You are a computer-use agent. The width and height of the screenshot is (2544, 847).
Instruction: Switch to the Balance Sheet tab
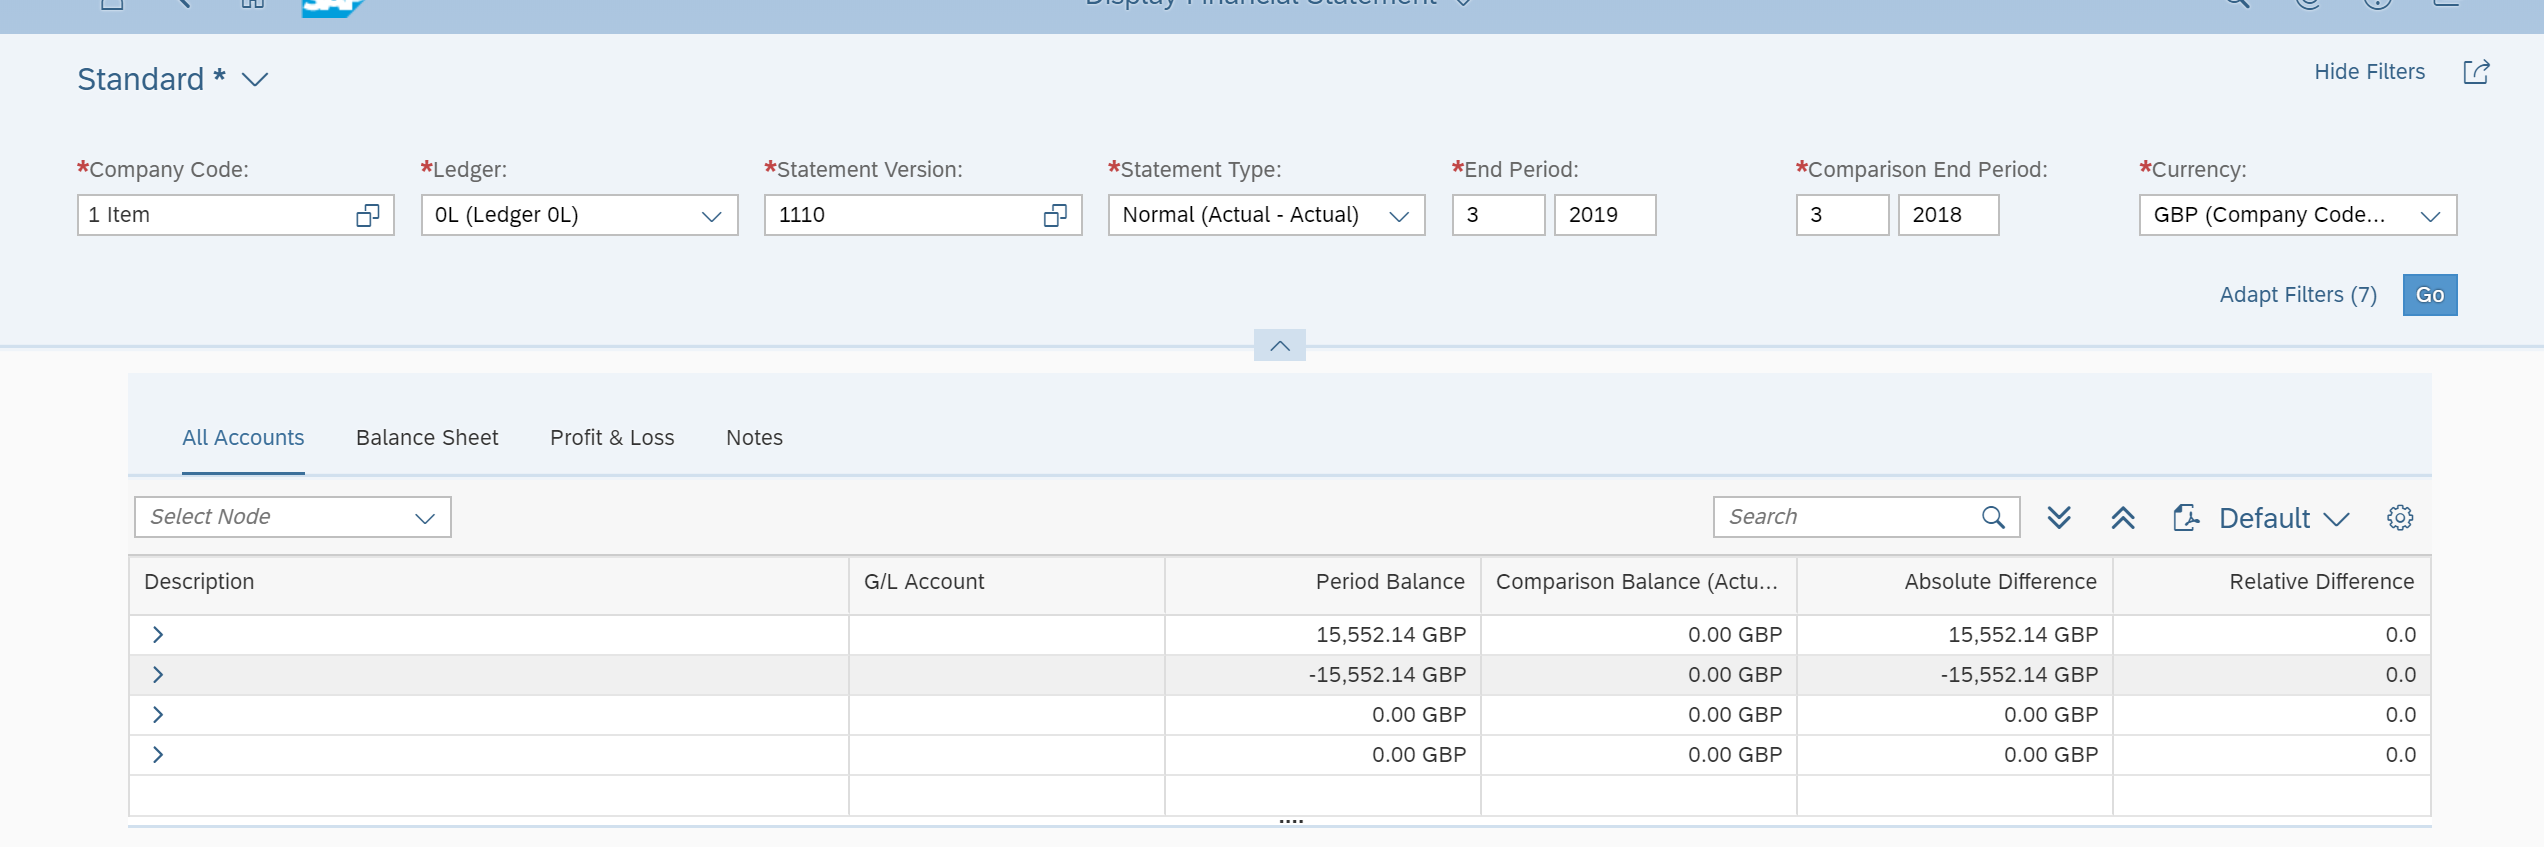click(427, 438)
